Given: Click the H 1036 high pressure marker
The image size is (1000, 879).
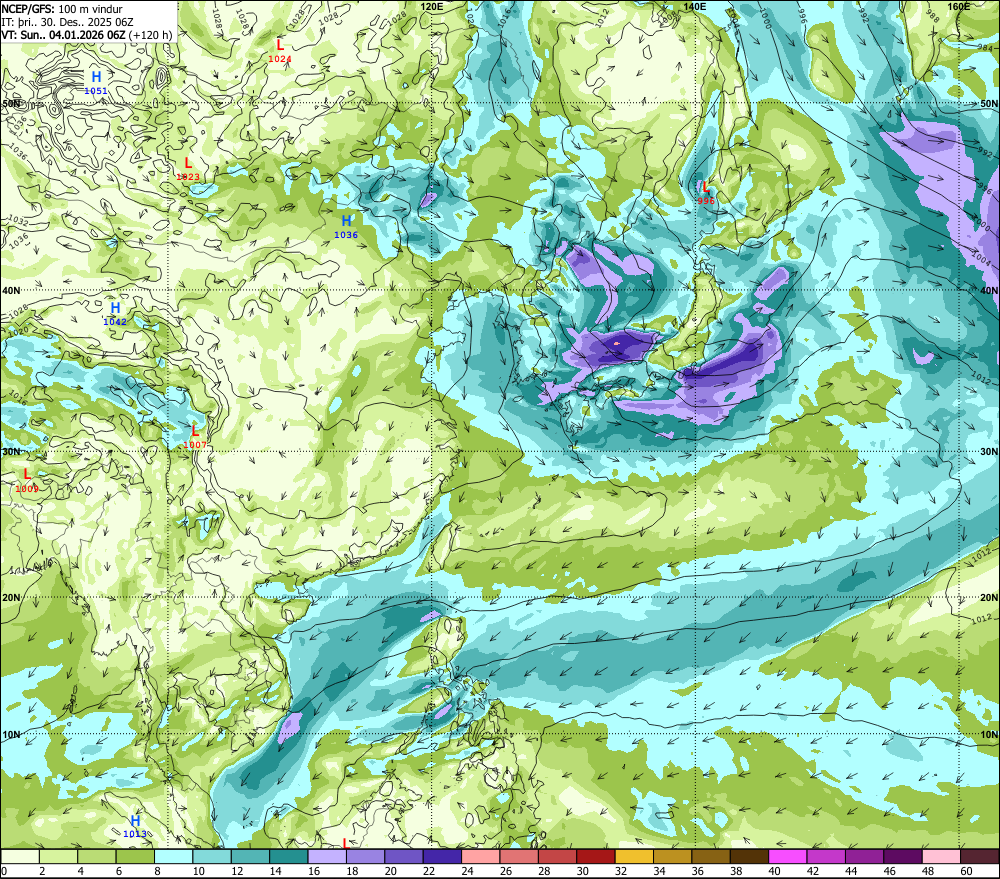Looking at the screenshot, I should 346,226.
